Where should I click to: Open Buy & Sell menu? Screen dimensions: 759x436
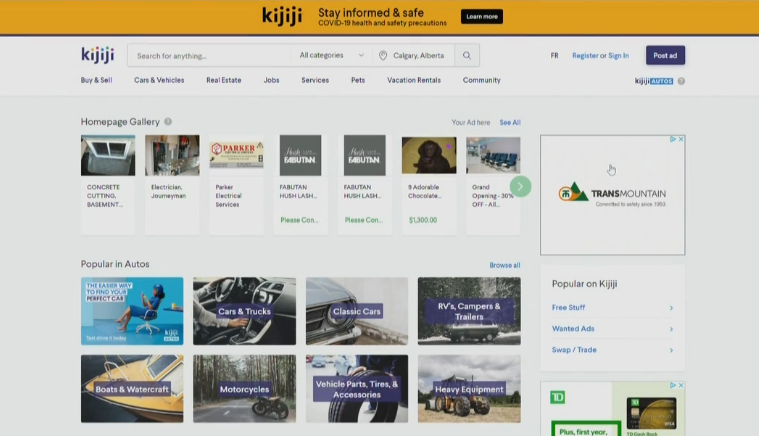(96, 80)
